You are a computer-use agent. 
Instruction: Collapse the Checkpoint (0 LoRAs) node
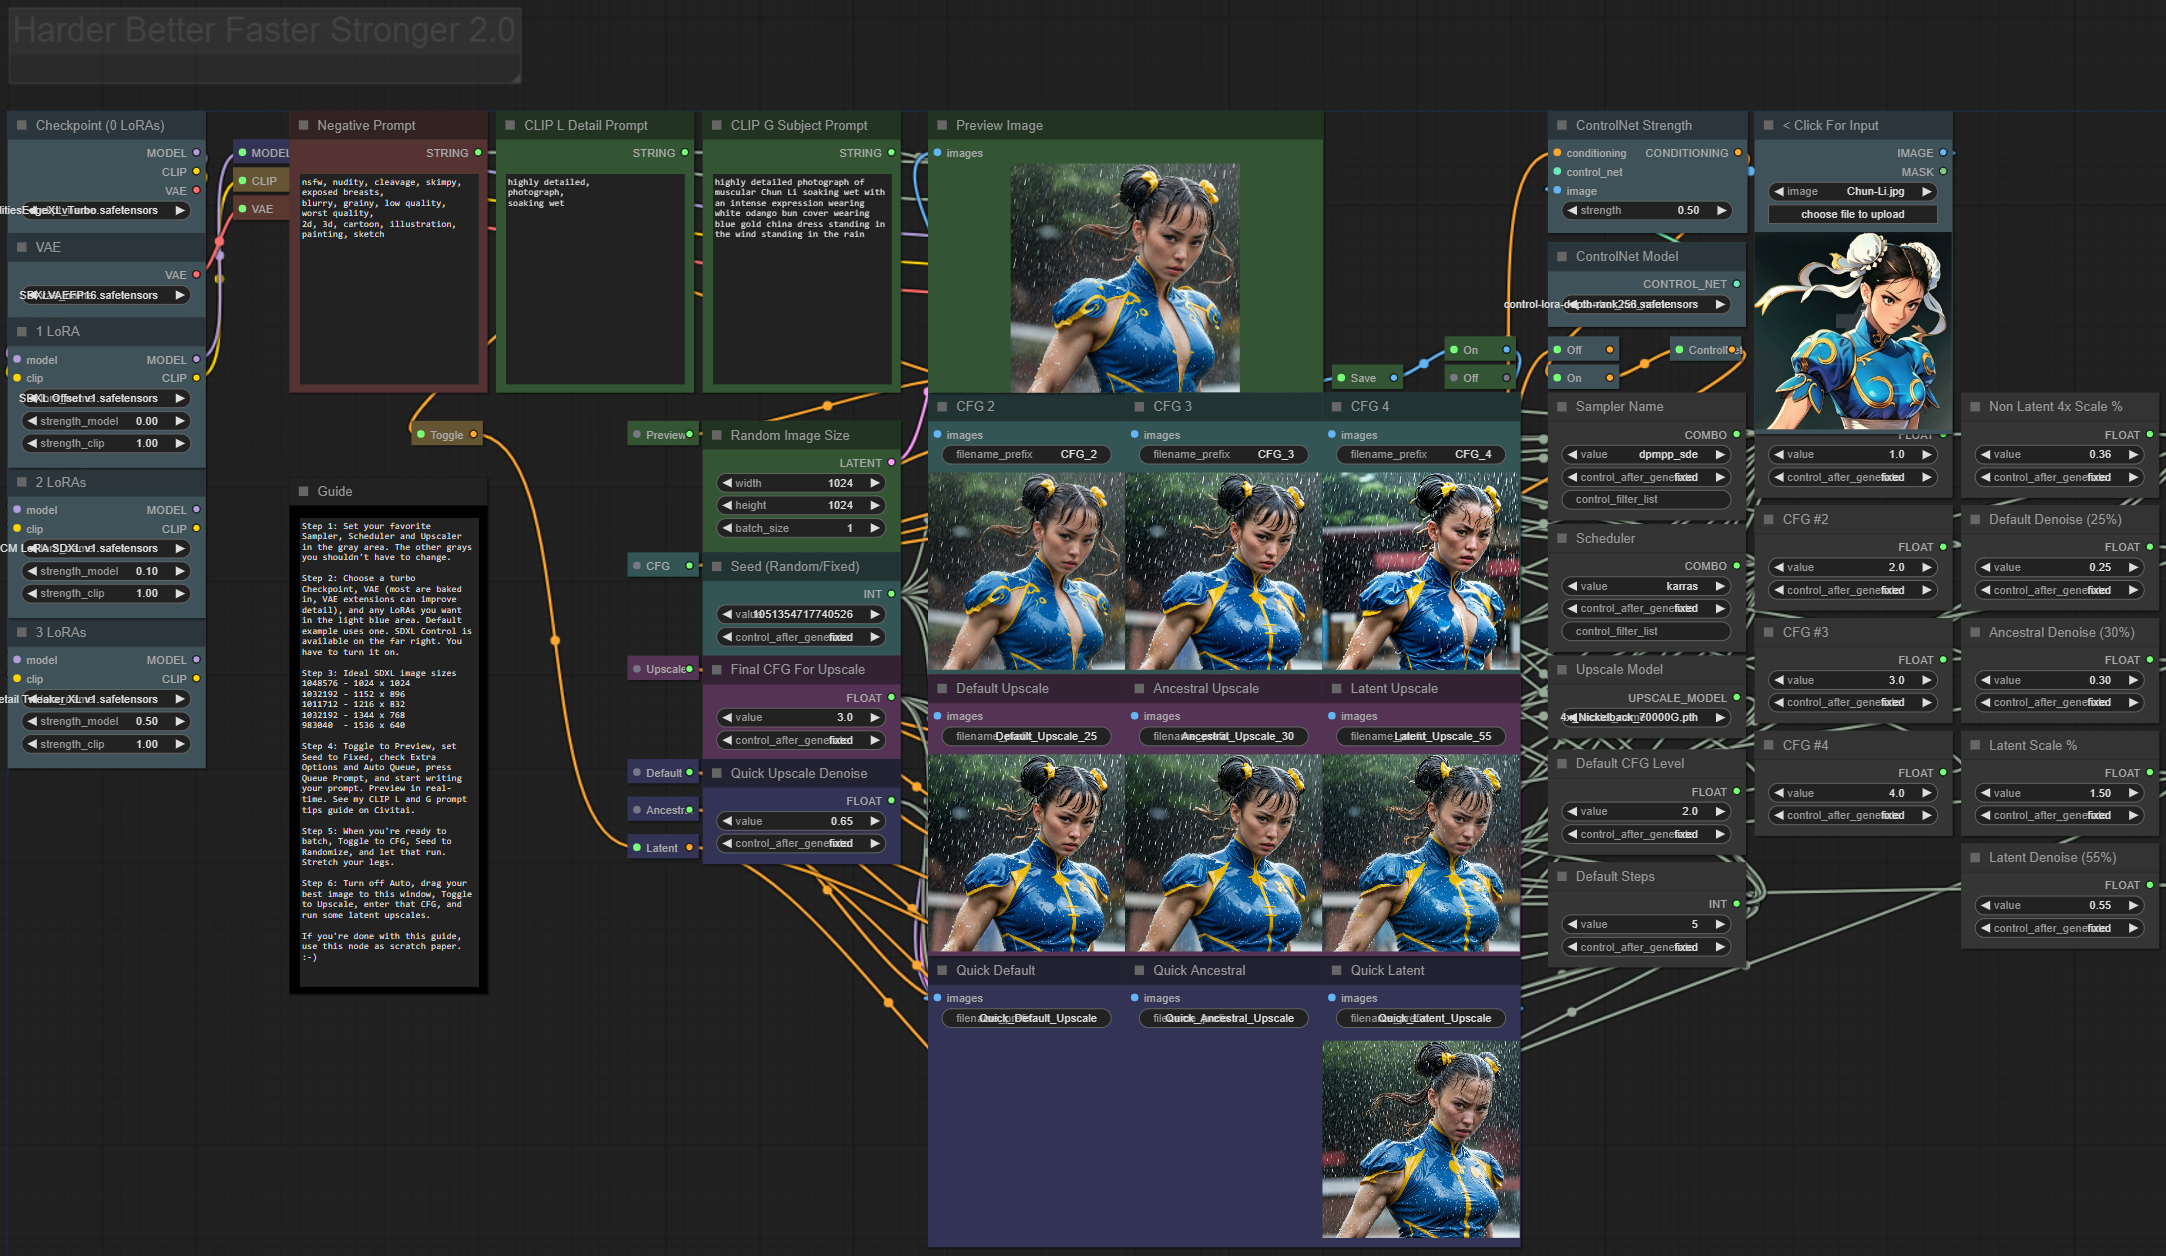tap(22, 126)
